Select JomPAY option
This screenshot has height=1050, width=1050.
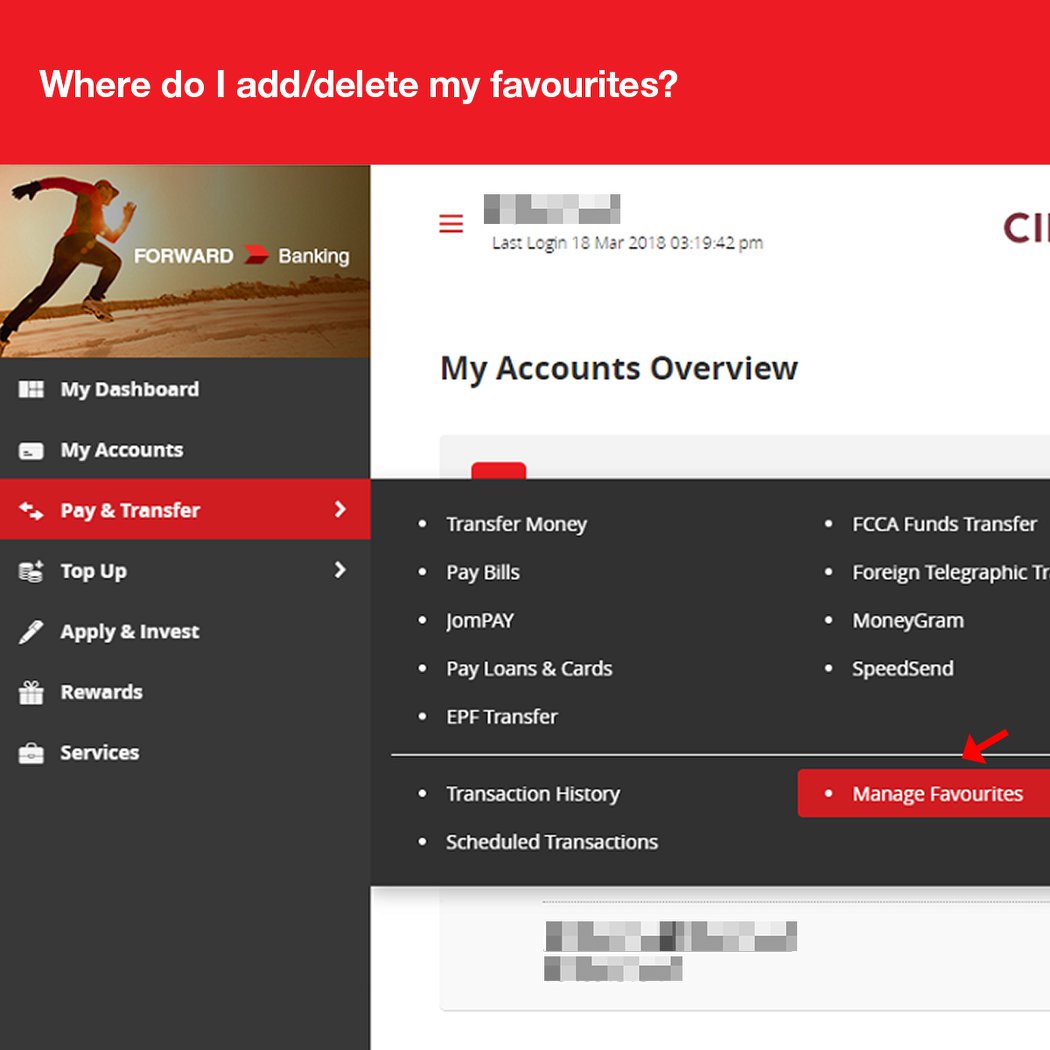(480, 621)
